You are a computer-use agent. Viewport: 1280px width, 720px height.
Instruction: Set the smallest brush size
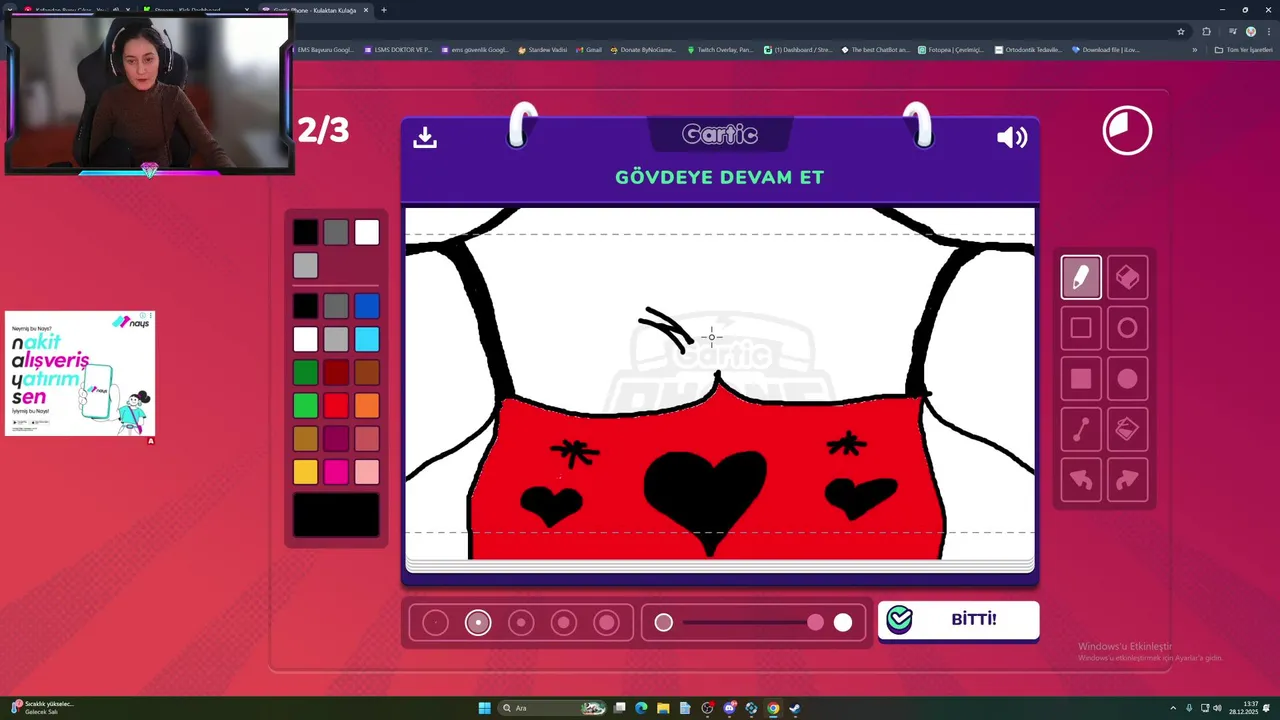pyautogui.click(x=435, y=623)
